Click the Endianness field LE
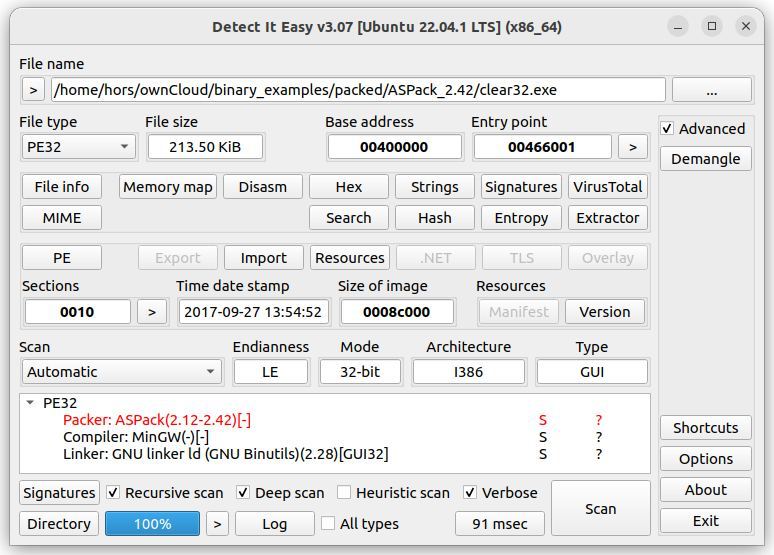Image resolution: width=774 pixels, height=555 pixels. tap(271, 372)
